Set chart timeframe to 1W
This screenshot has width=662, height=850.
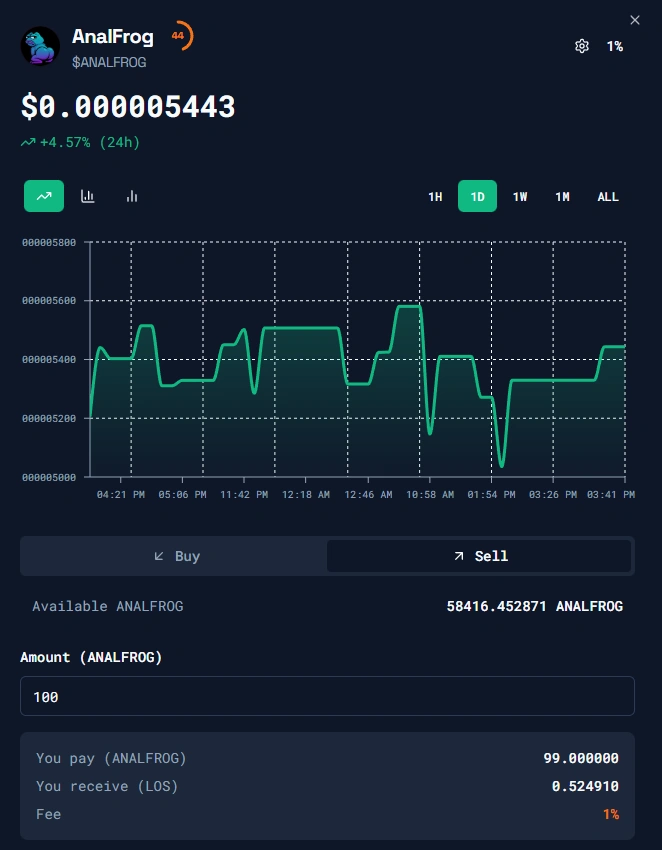[x=520, y=196]
